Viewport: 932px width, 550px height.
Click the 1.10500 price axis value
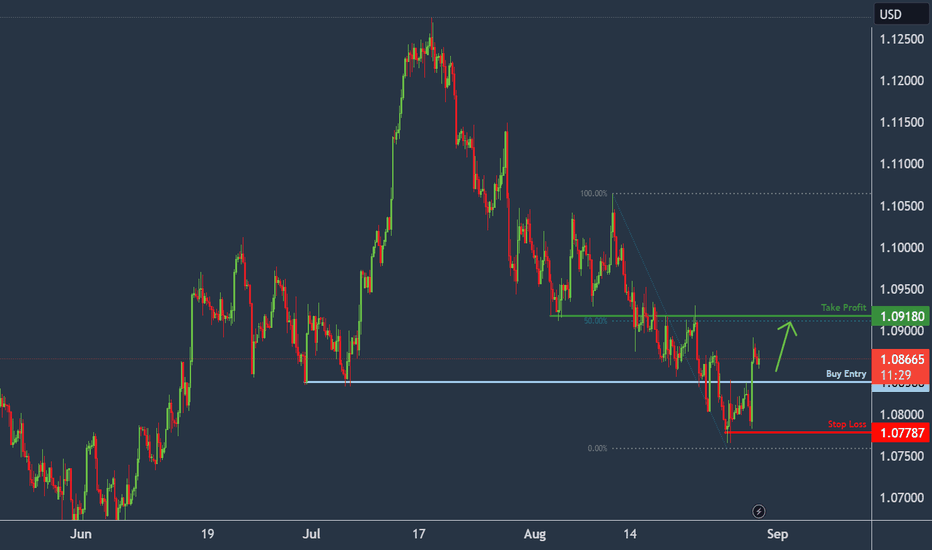pos(902,206)
